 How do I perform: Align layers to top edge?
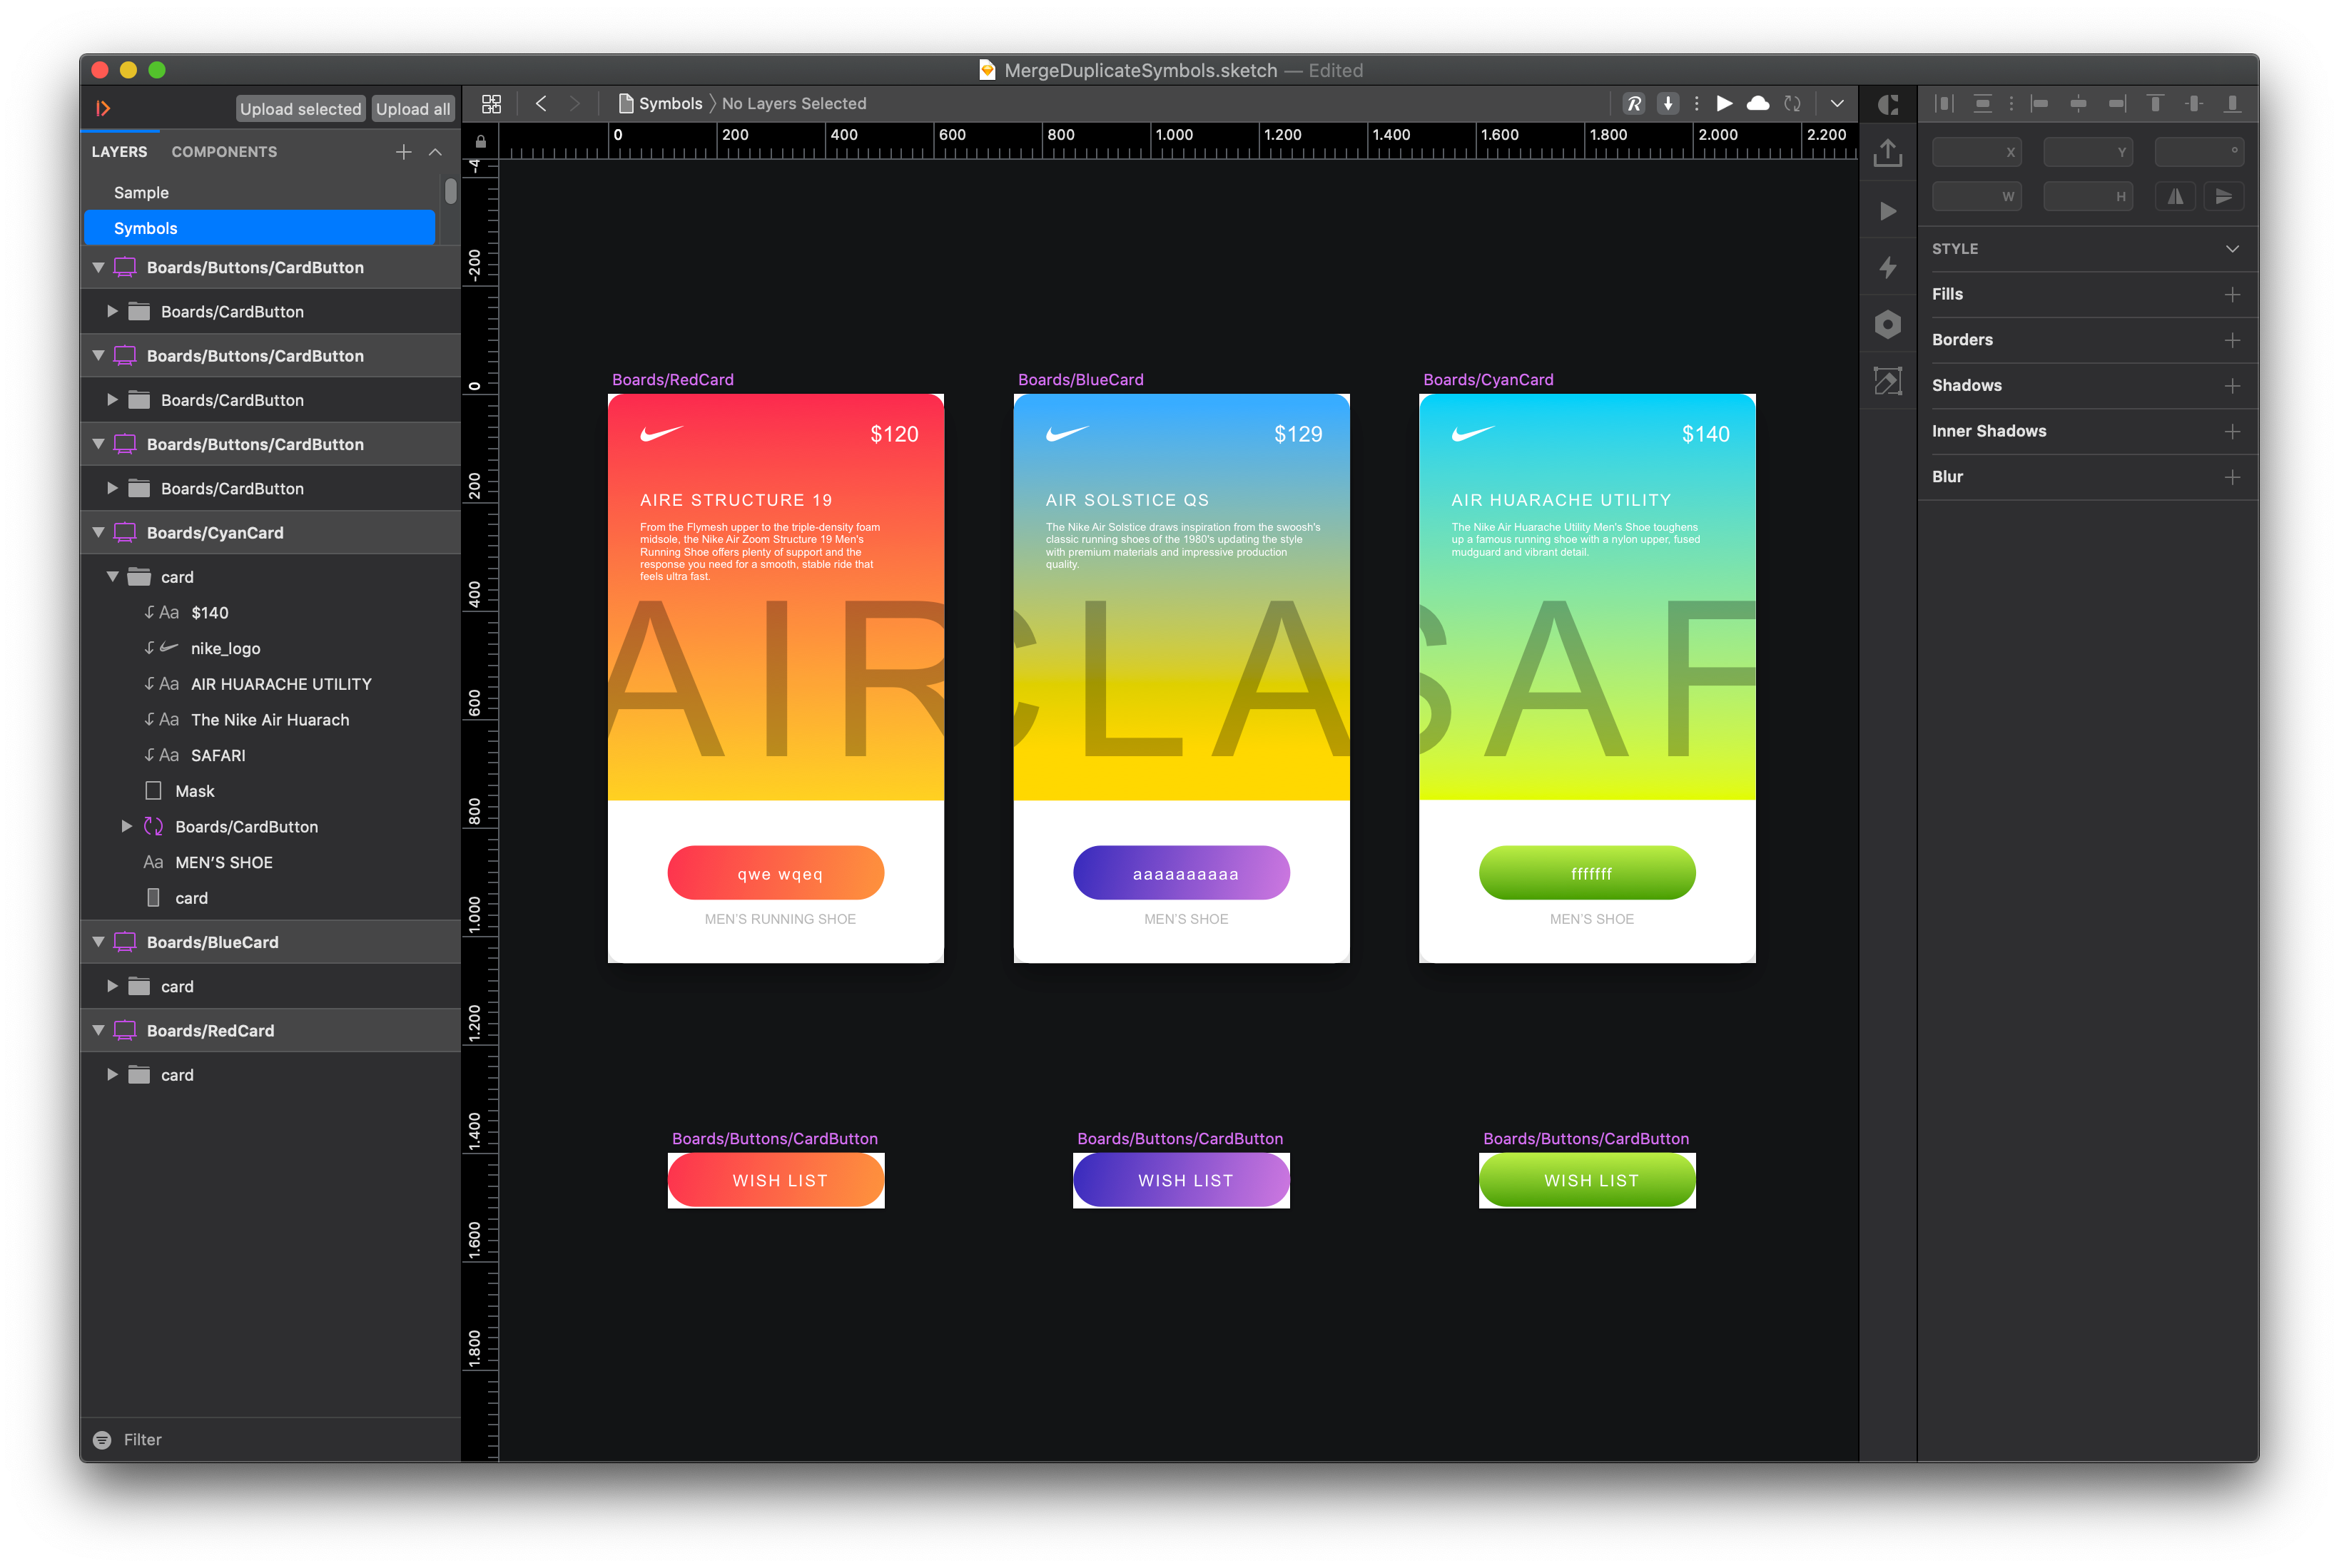tap(2155, 104)
